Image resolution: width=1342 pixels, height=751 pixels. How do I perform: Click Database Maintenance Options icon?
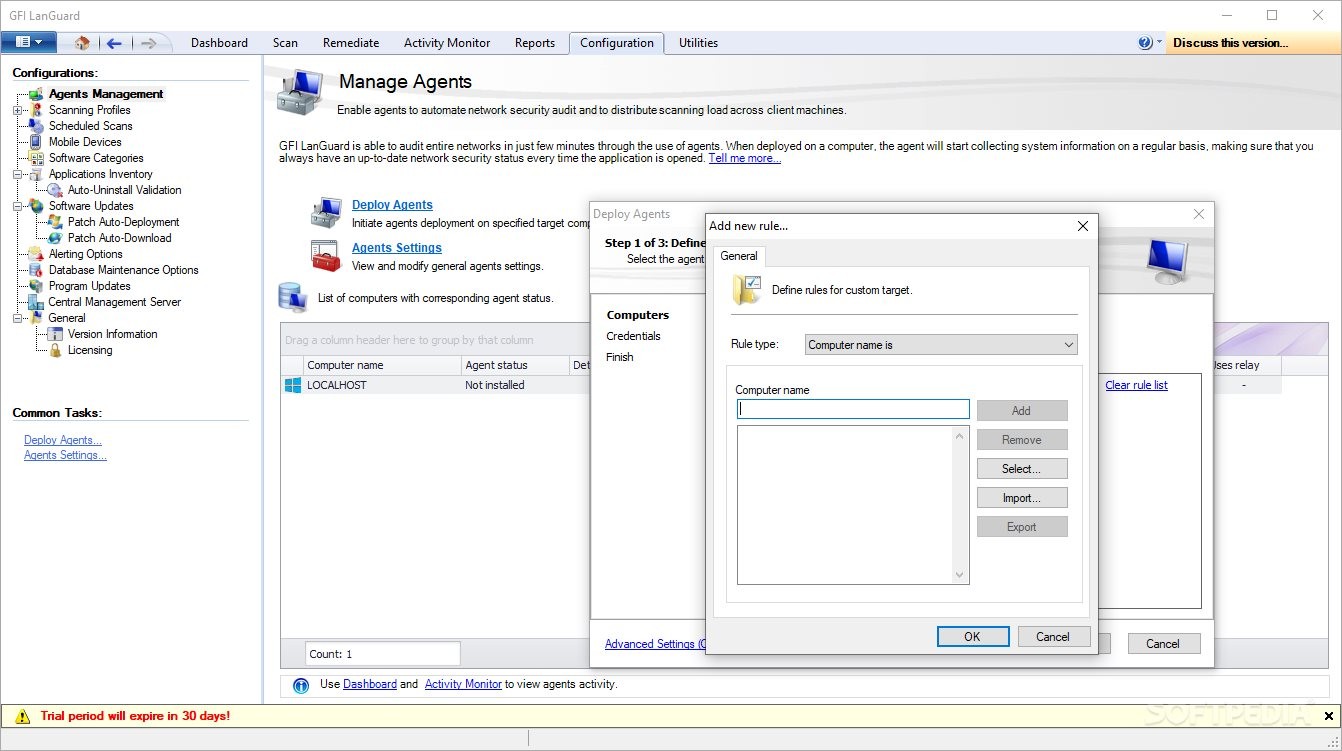[x=36, y=270]
